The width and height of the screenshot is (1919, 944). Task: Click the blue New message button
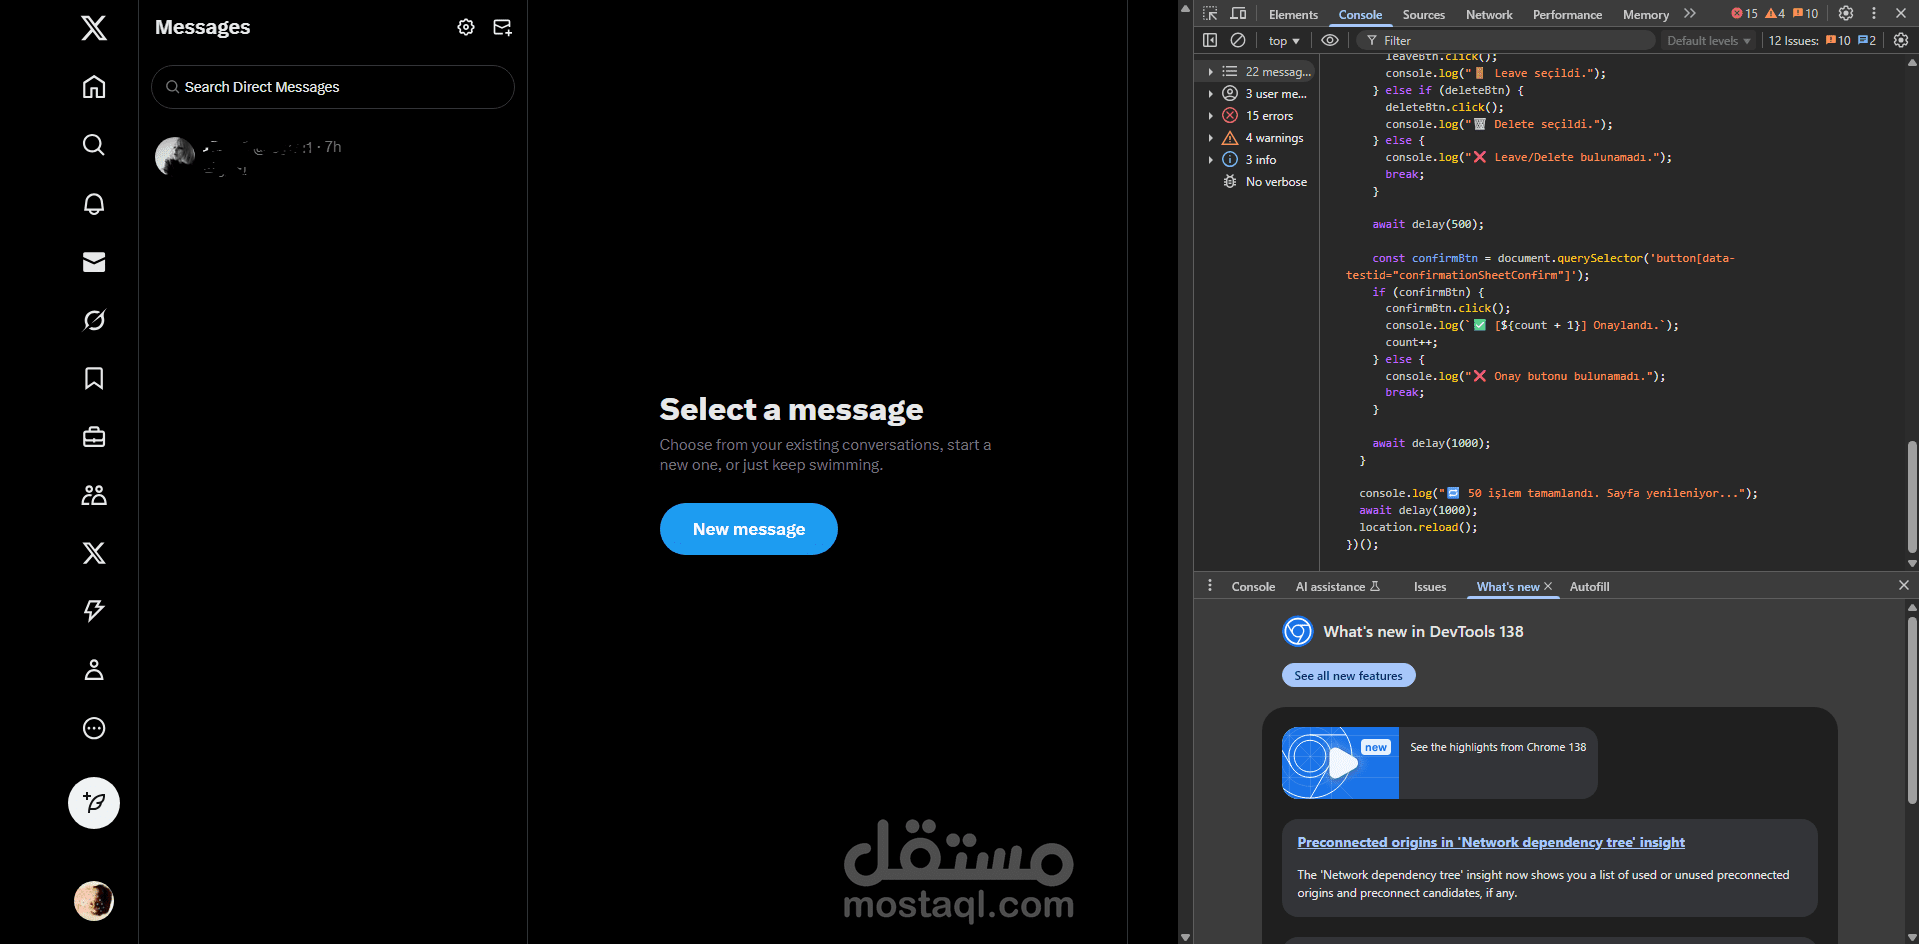(749, 529)
